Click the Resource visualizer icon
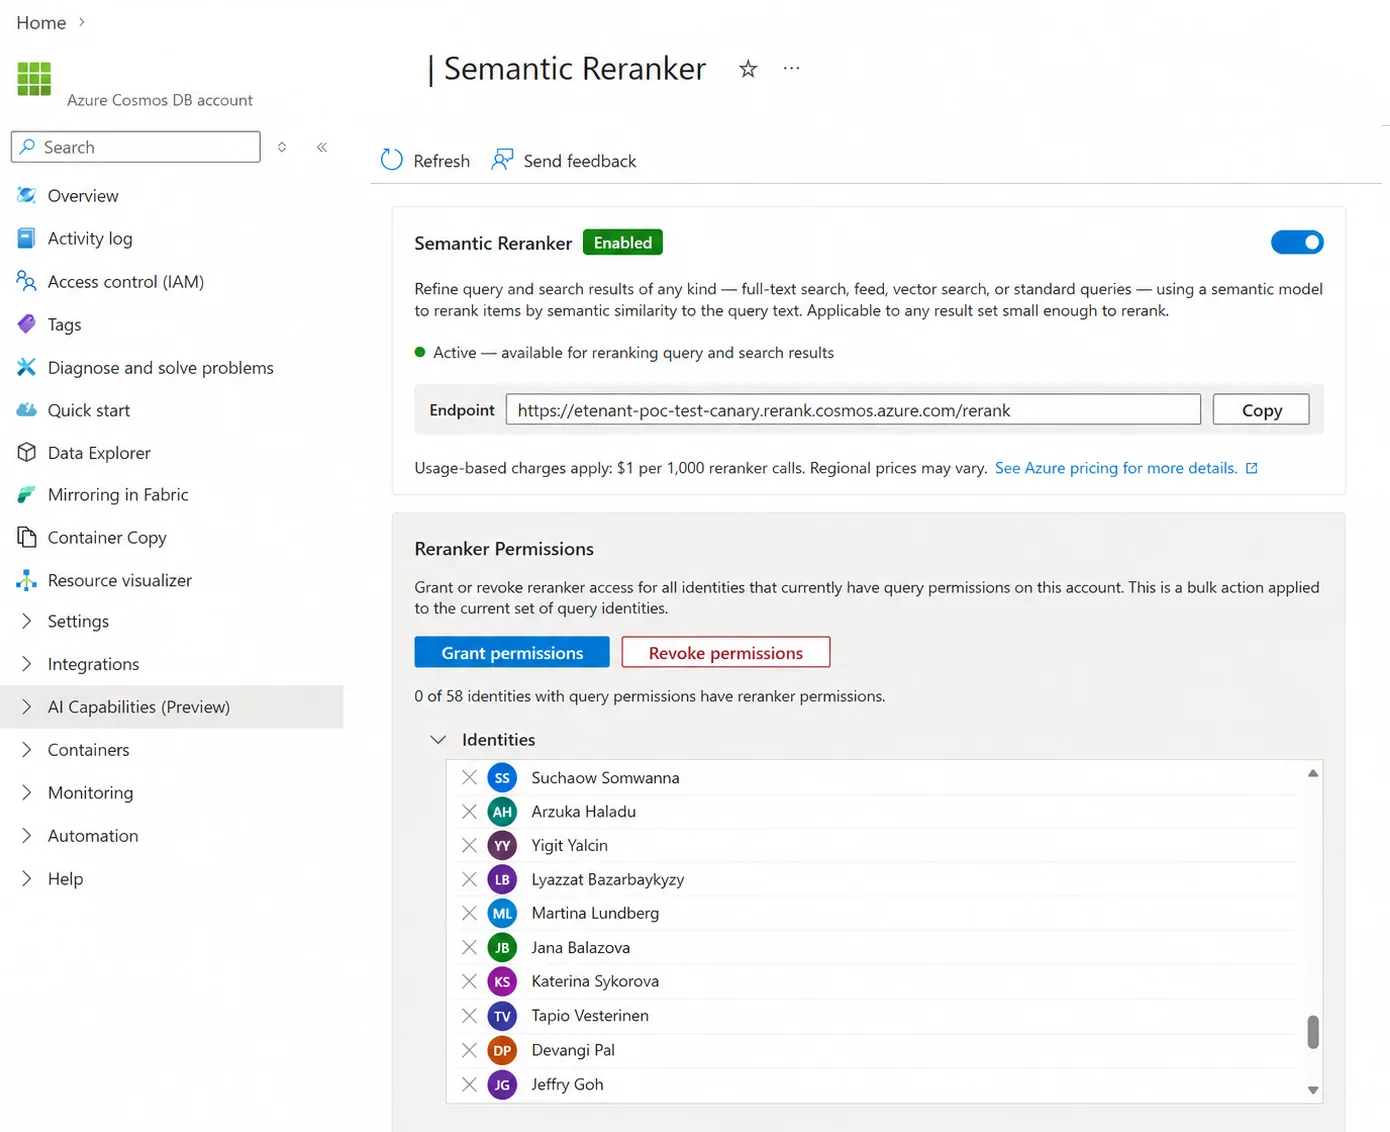The image size is (1390, 1132). pyautogui.click(x=27, y=580)
